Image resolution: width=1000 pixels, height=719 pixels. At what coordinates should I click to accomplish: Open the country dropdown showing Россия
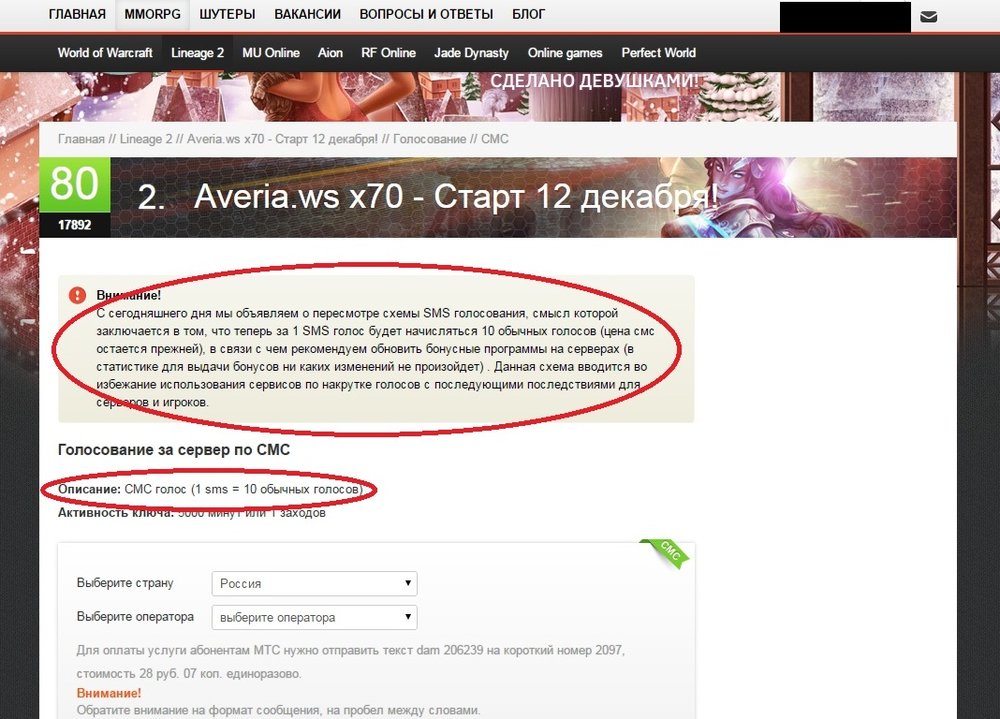(314, 583)
